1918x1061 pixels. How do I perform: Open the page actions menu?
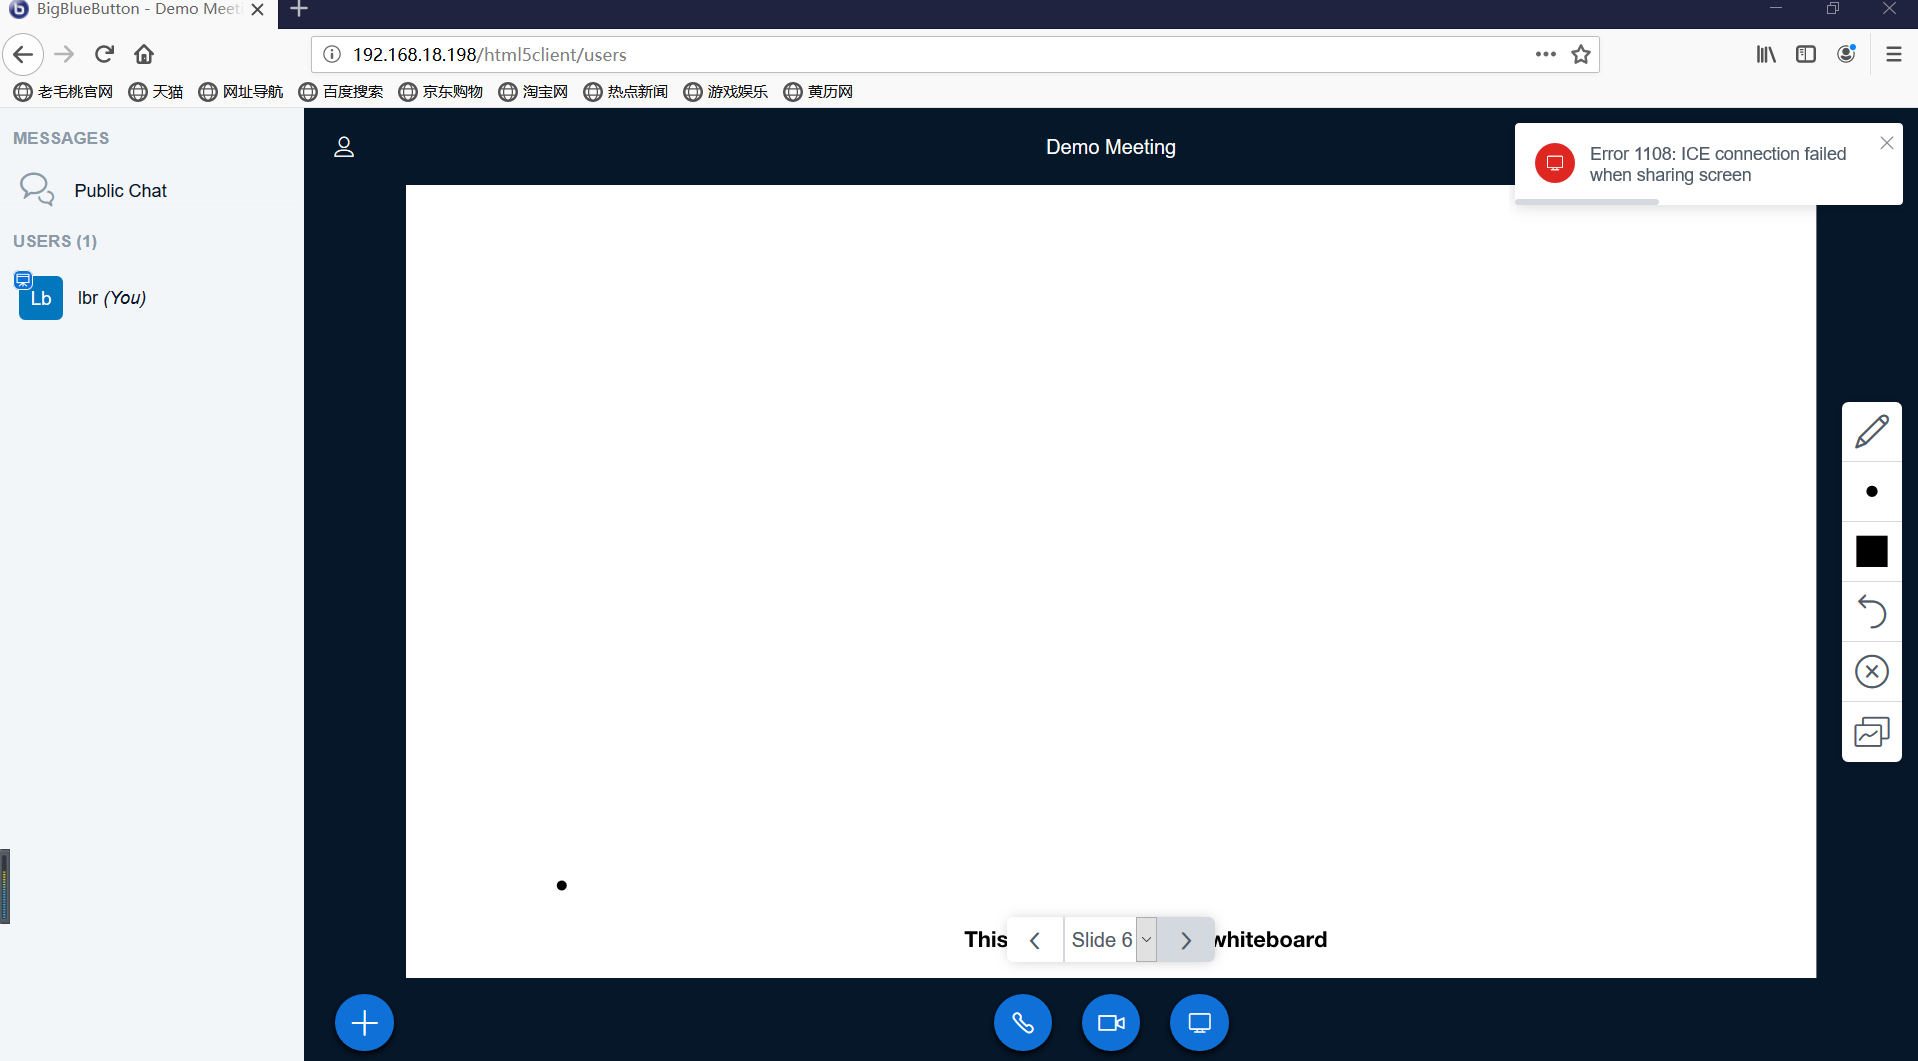click(x=1545, y=54)
